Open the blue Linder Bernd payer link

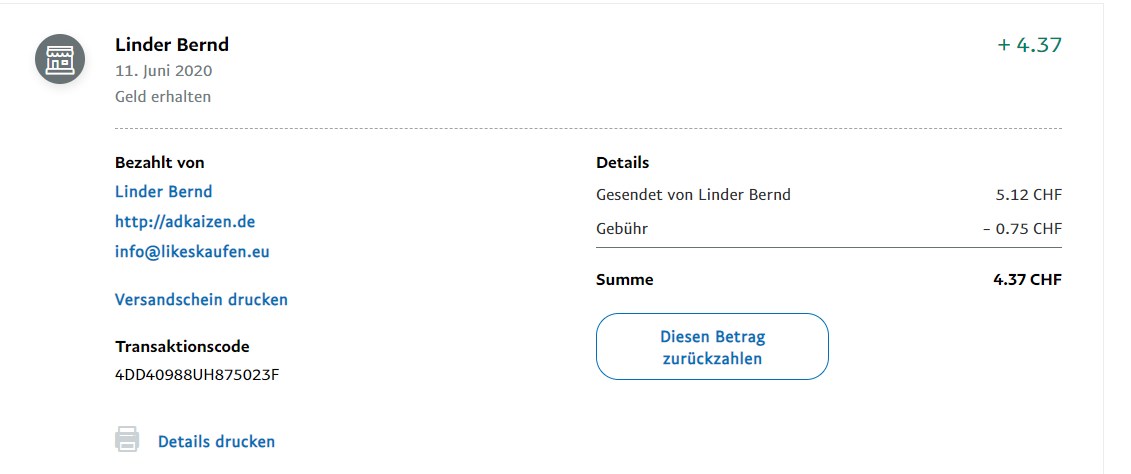164,191
